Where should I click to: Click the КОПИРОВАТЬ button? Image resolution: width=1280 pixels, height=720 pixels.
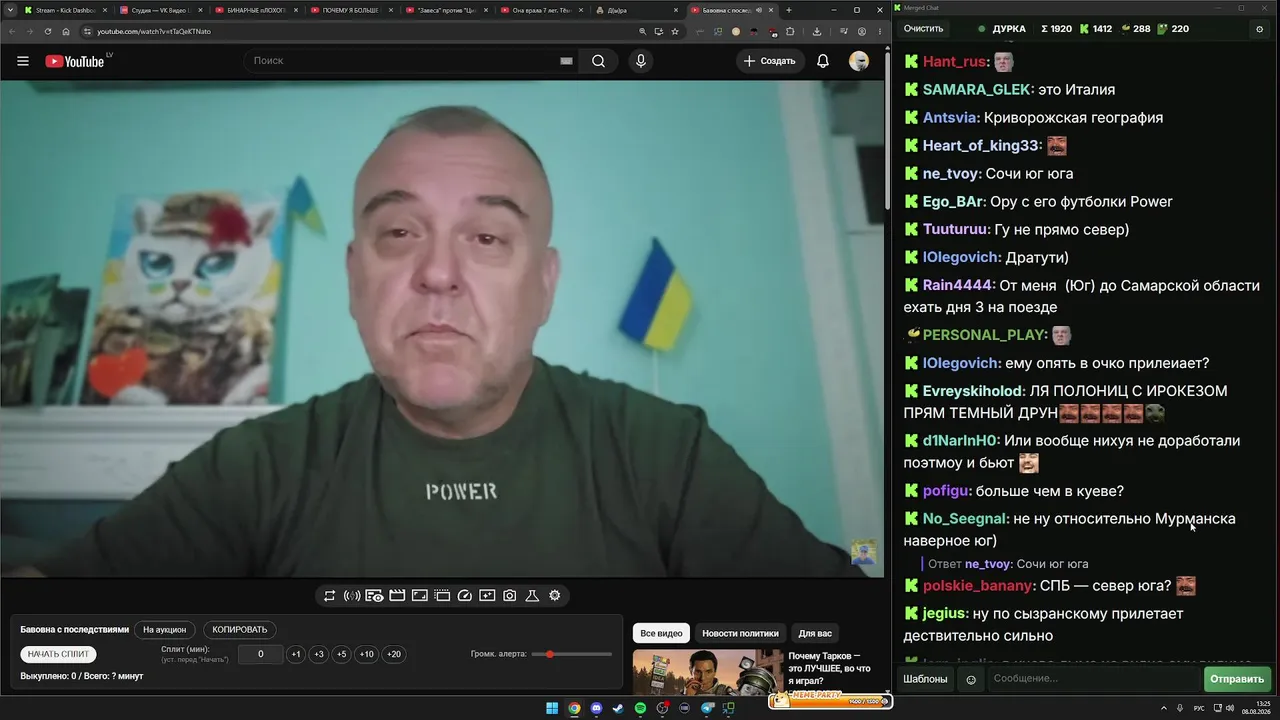(x=240, y=630)
